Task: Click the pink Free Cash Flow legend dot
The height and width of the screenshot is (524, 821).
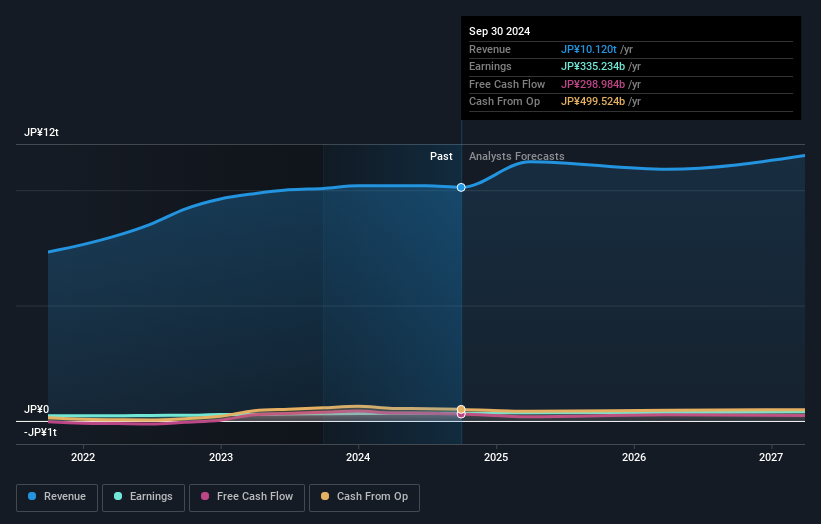Action: [205, 496]
